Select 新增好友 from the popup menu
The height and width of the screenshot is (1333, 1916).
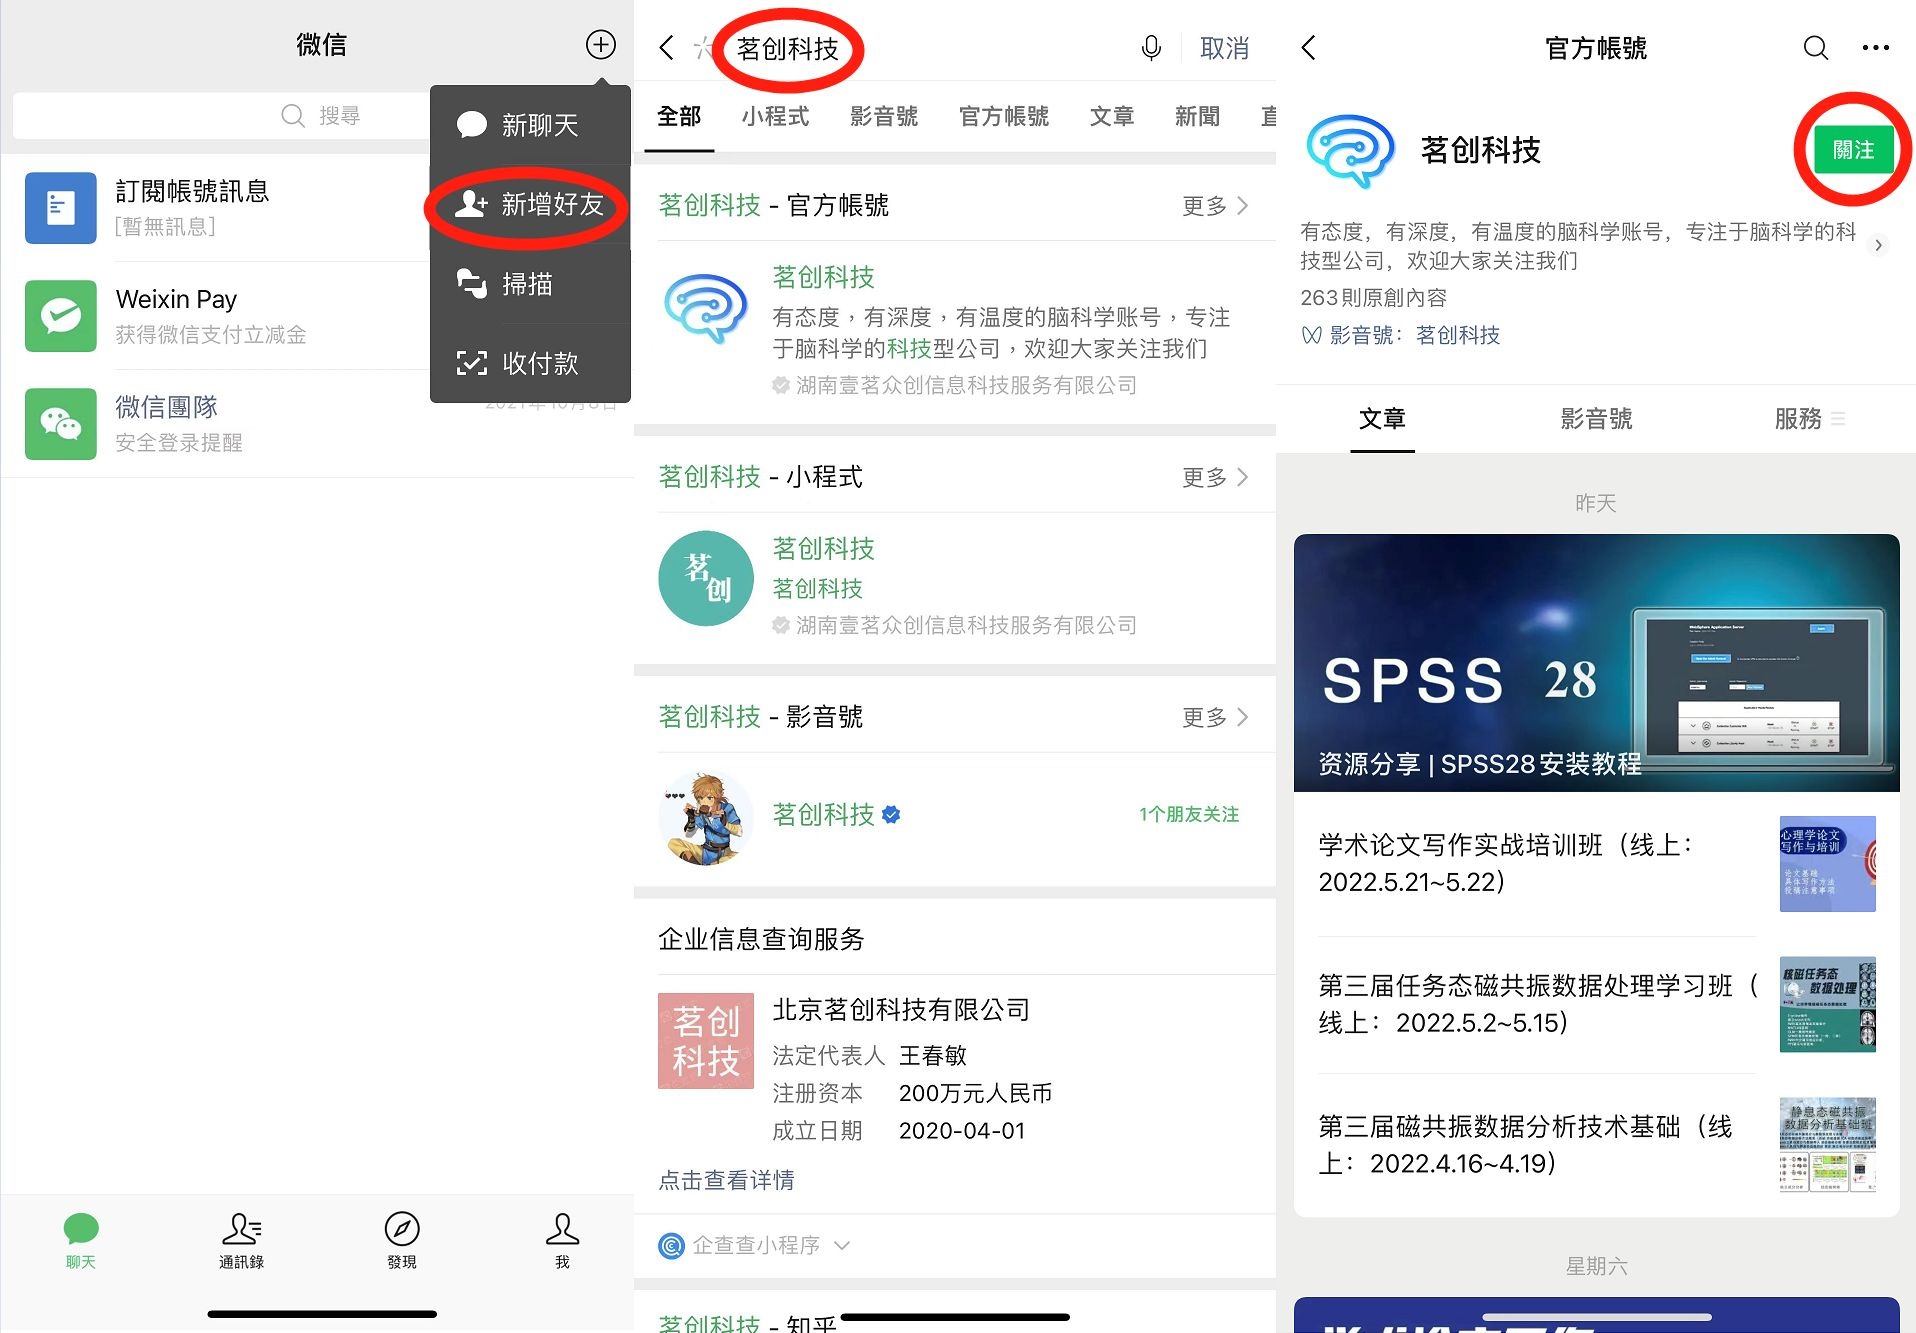pyautogui.click(x=530, y=205)
